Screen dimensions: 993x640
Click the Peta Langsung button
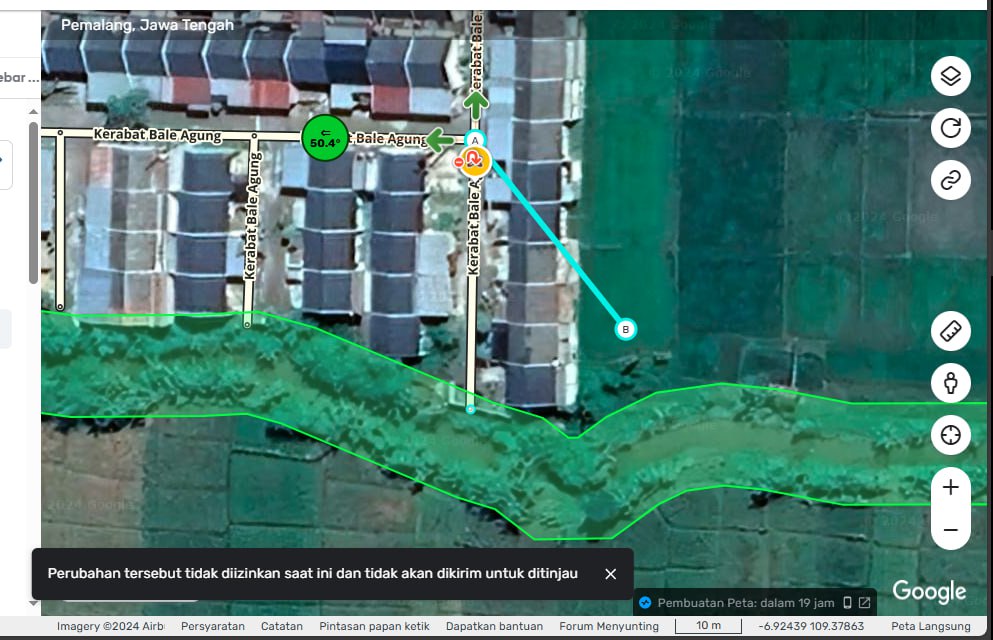(x=931, y=626)
